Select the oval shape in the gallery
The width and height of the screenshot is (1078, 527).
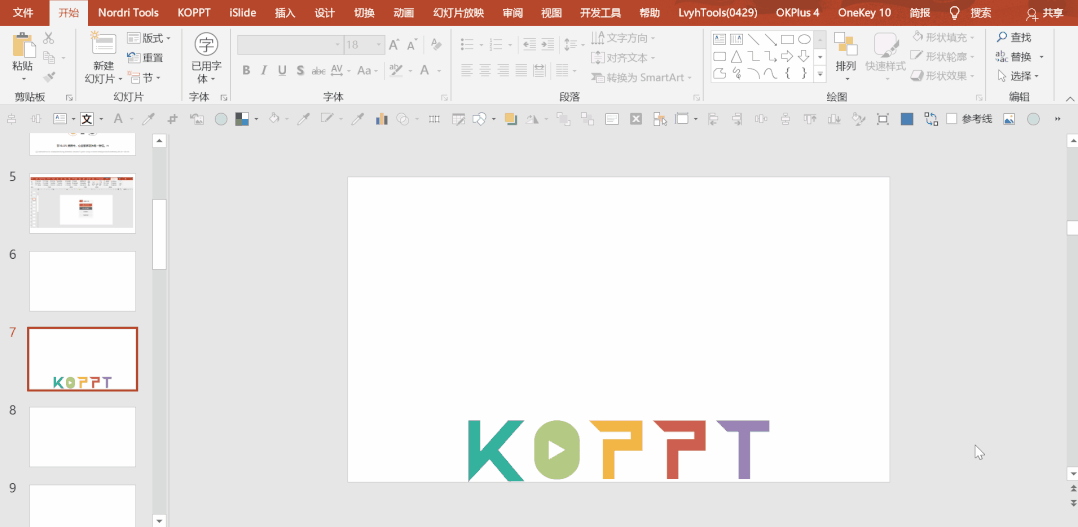tap(804, 39)
